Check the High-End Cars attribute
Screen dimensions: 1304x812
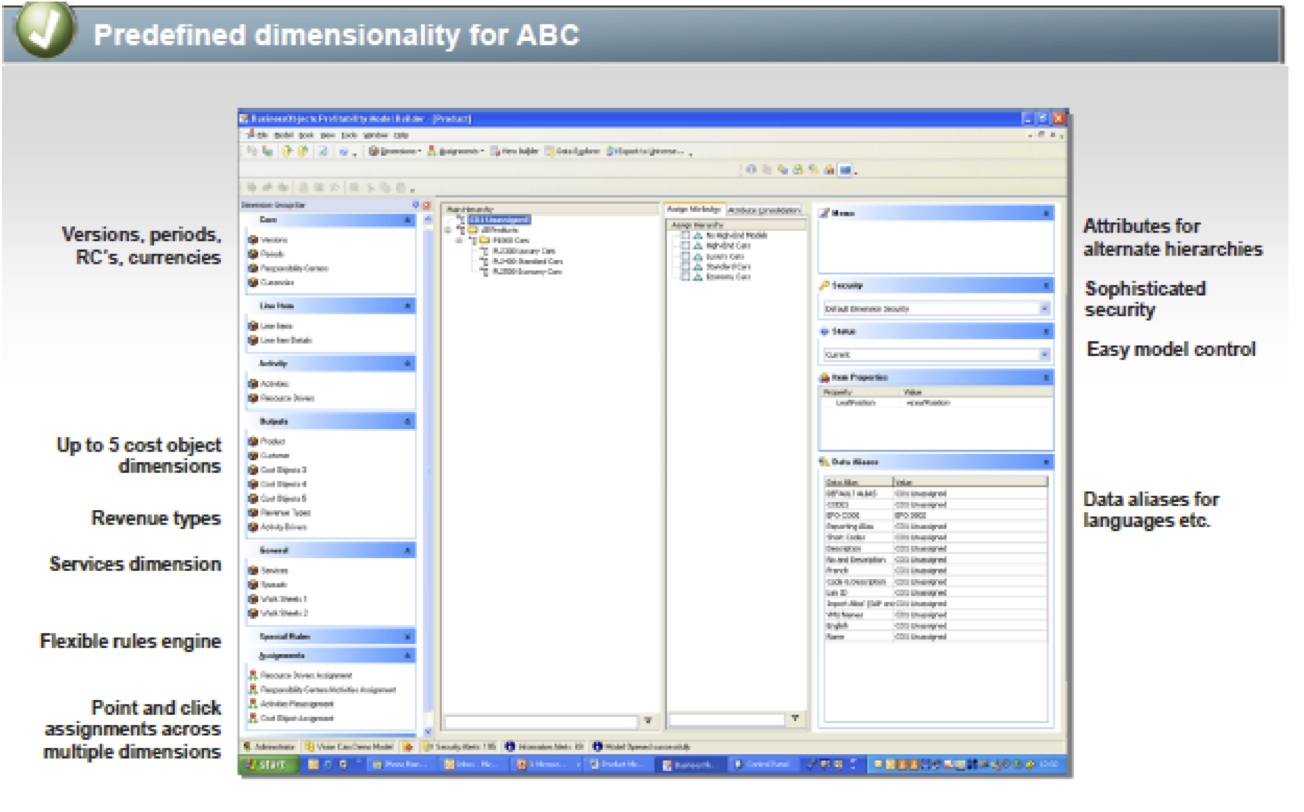click(x=685, y=245)
